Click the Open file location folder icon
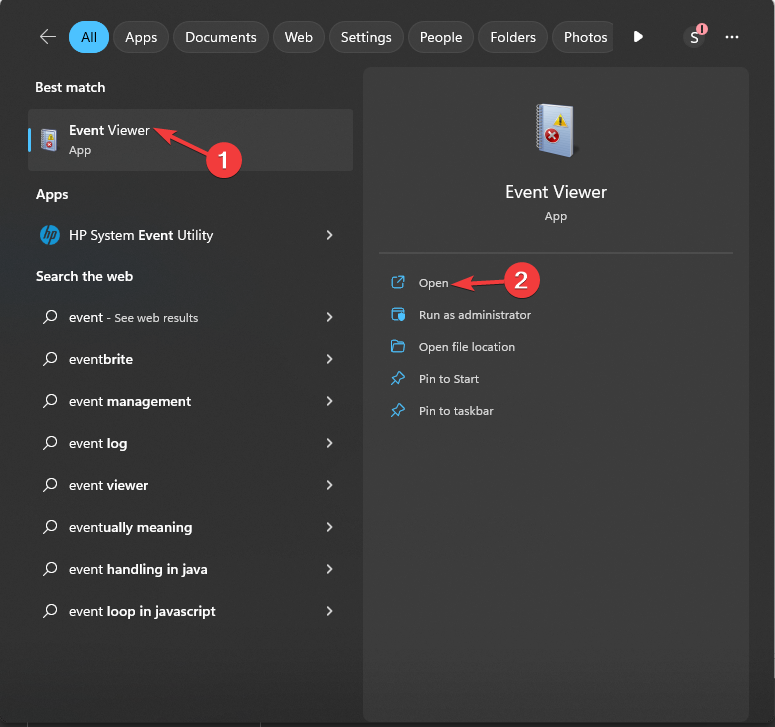The image size is (775, 727). coord(398,346)
